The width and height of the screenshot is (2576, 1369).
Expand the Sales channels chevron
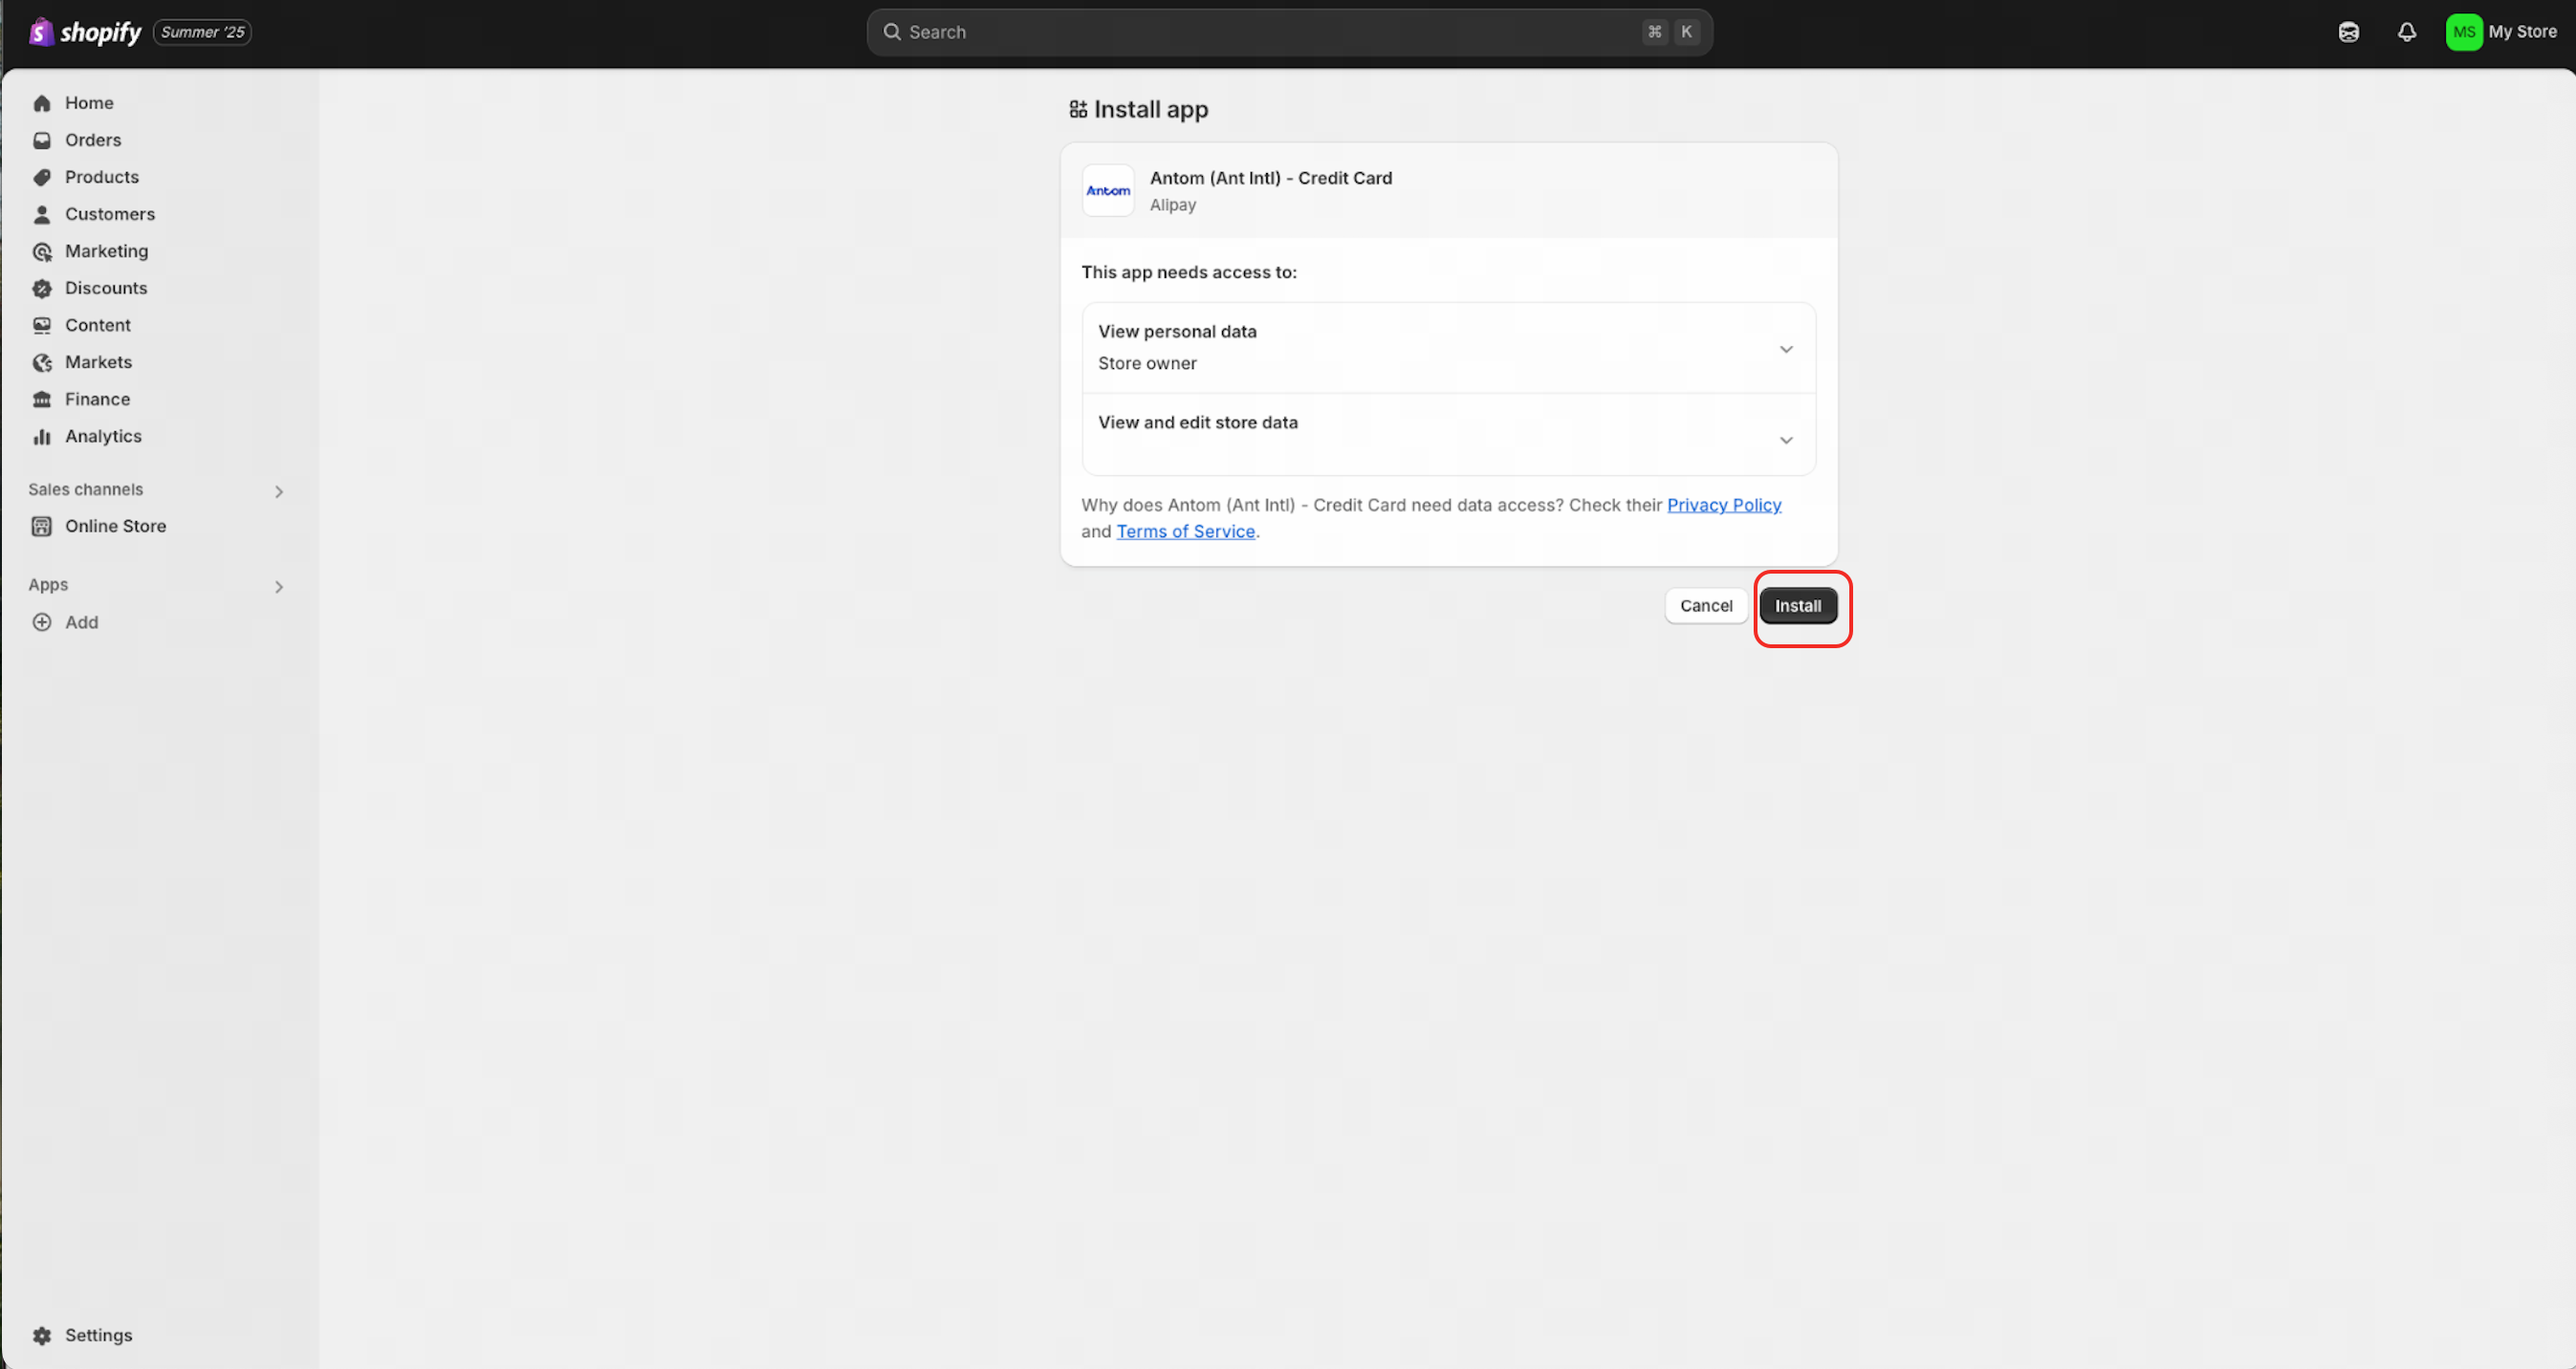tap(279, 491)
